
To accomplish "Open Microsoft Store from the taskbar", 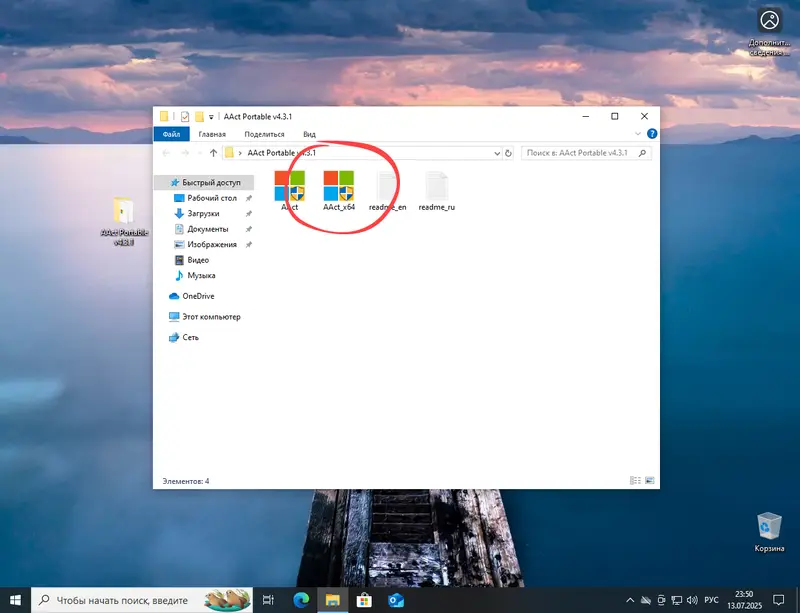I will pos(364,600).
